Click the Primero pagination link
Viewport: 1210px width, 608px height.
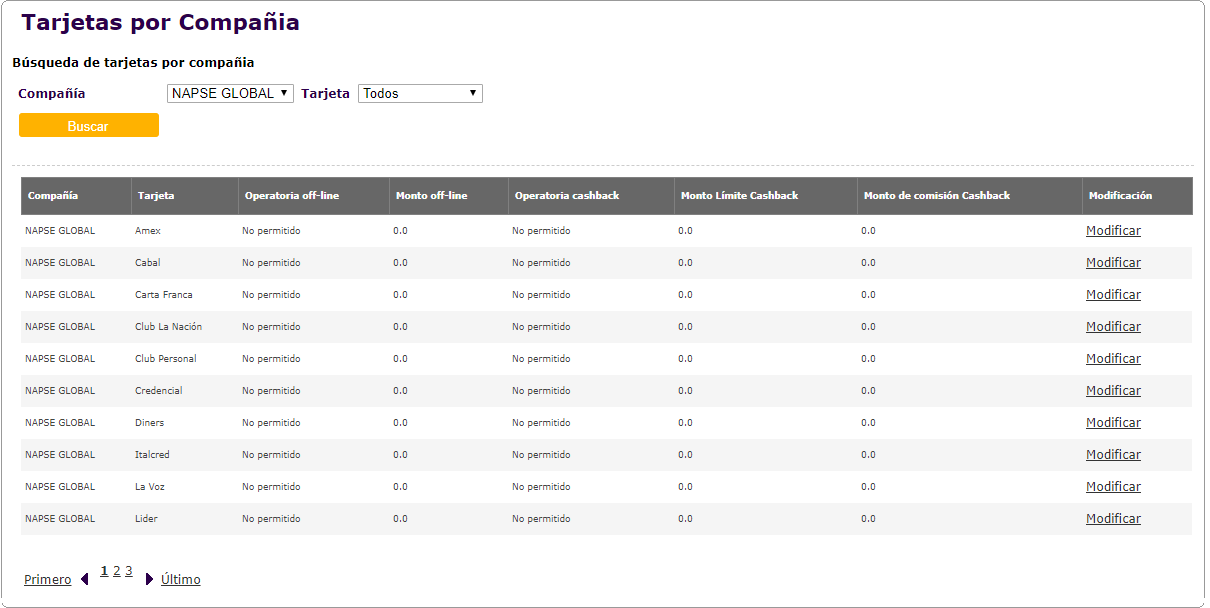(48, 580)
